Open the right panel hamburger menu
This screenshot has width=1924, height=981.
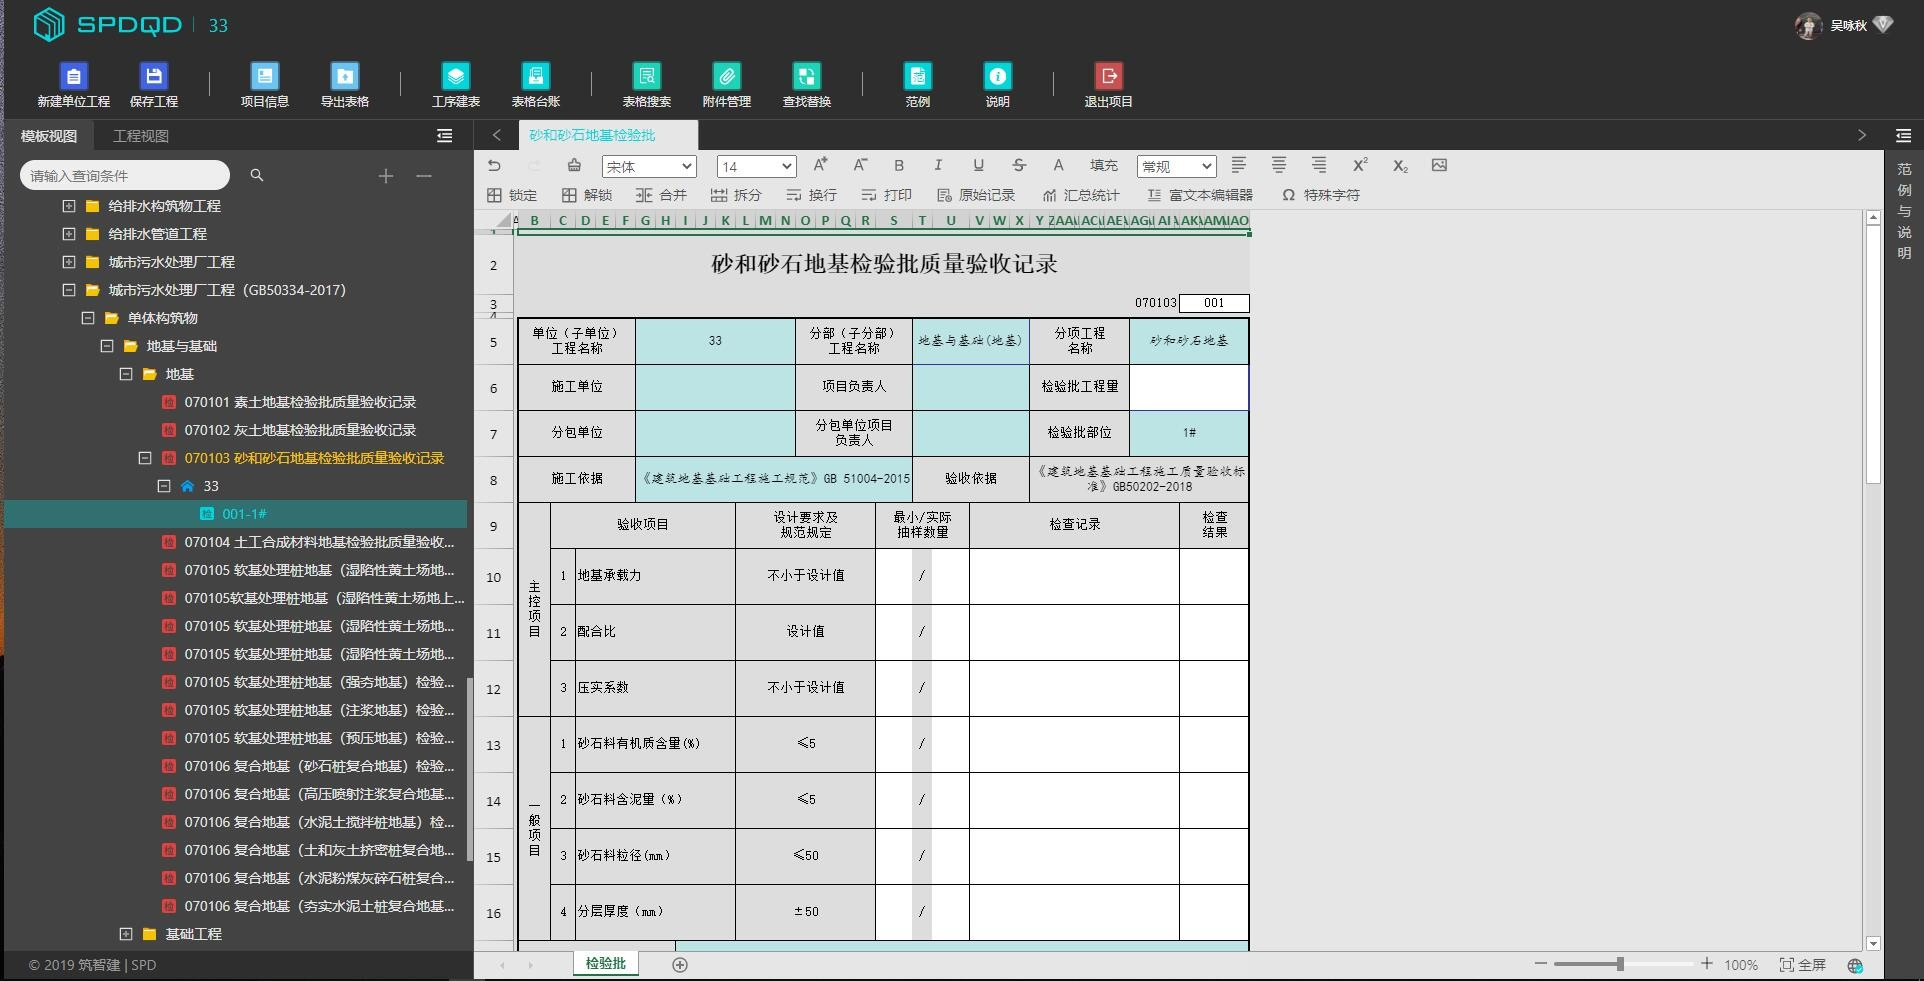click(1903, 135)
